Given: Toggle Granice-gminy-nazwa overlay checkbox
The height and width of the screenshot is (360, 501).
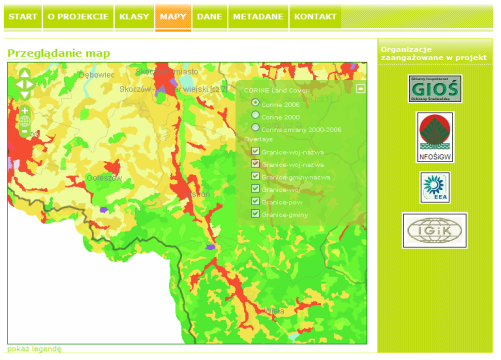Looking at the screenshot, I should click(x=255, y=176).
